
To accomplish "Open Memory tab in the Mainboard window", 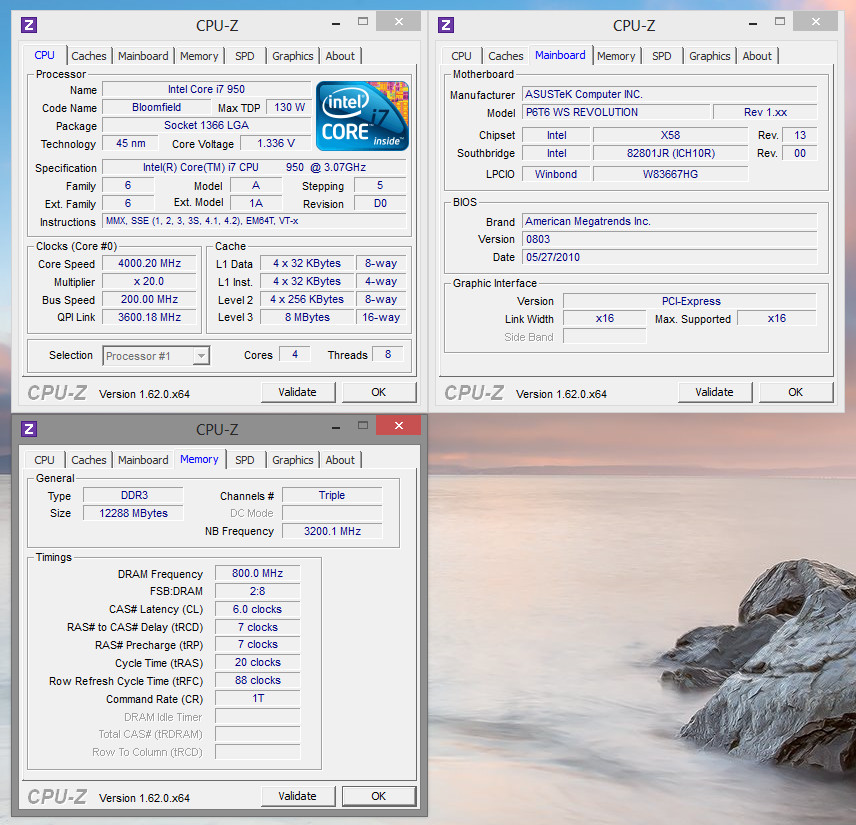I will click(616, 56).
